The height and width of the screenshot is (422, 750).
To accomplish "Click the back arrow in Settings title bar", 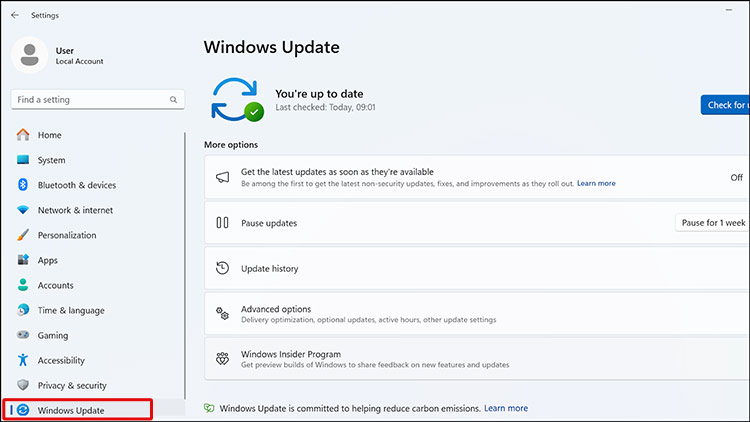I will coord(14,15).
